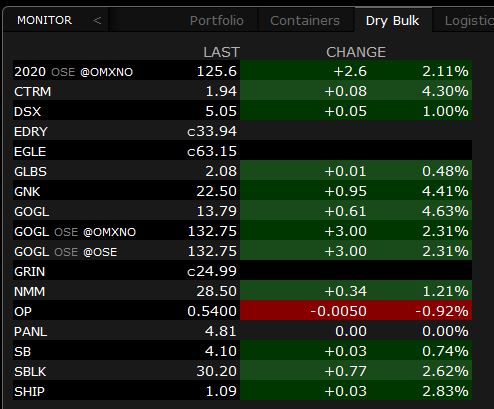Viewport: 494px width, 409px height.
Task: Select the 2020 OSE @OMXNO row
Action: click(x=242, y=70)
